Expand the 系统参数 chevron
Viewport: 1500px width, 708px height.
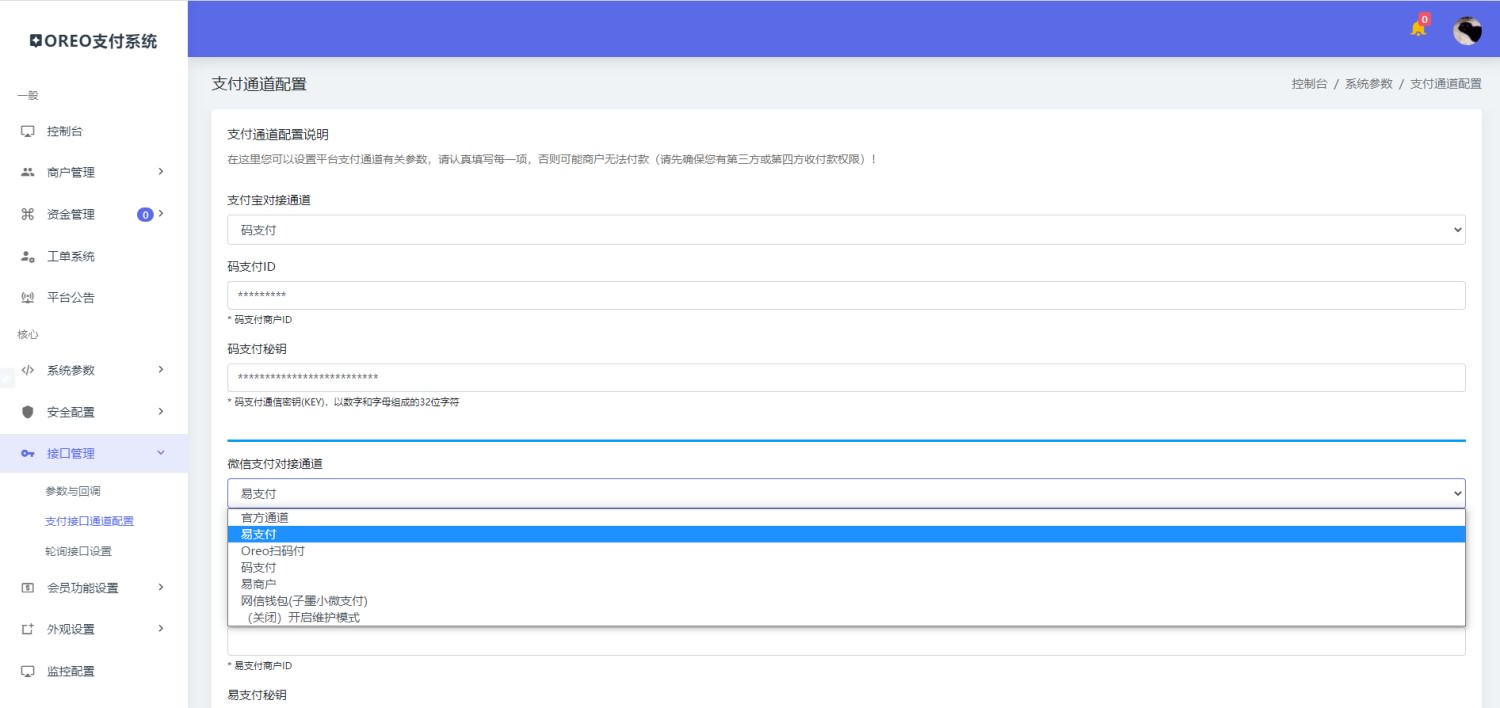pos(161,370)
